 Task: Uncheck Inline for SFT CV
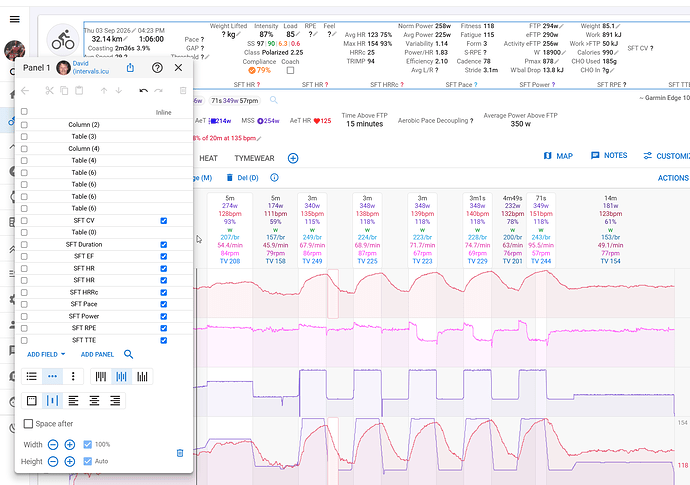click(164, 220)
